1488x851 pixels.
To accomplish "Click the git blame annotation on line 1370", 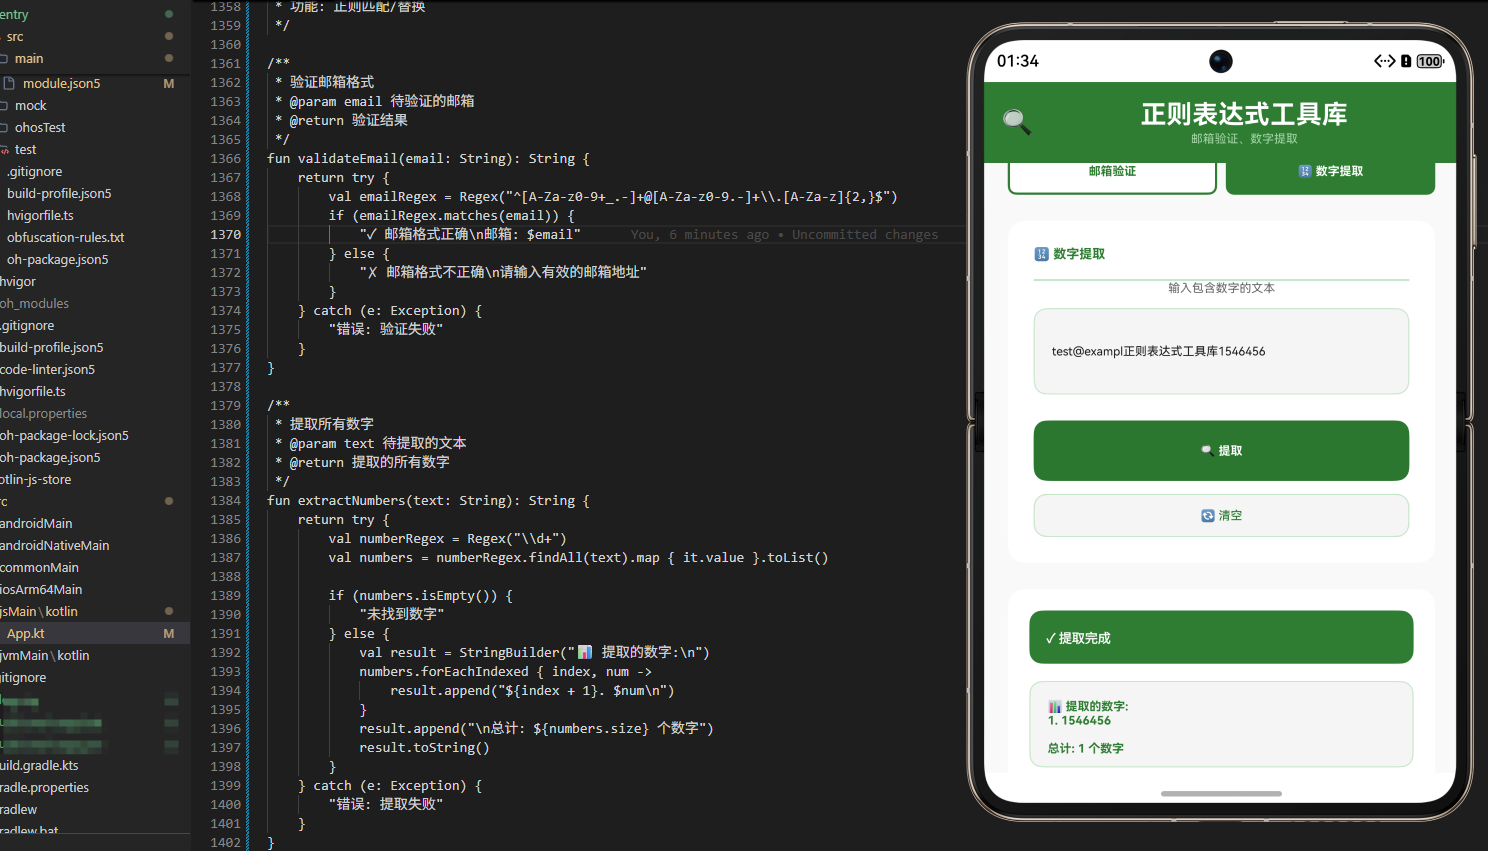I will 784,234.
